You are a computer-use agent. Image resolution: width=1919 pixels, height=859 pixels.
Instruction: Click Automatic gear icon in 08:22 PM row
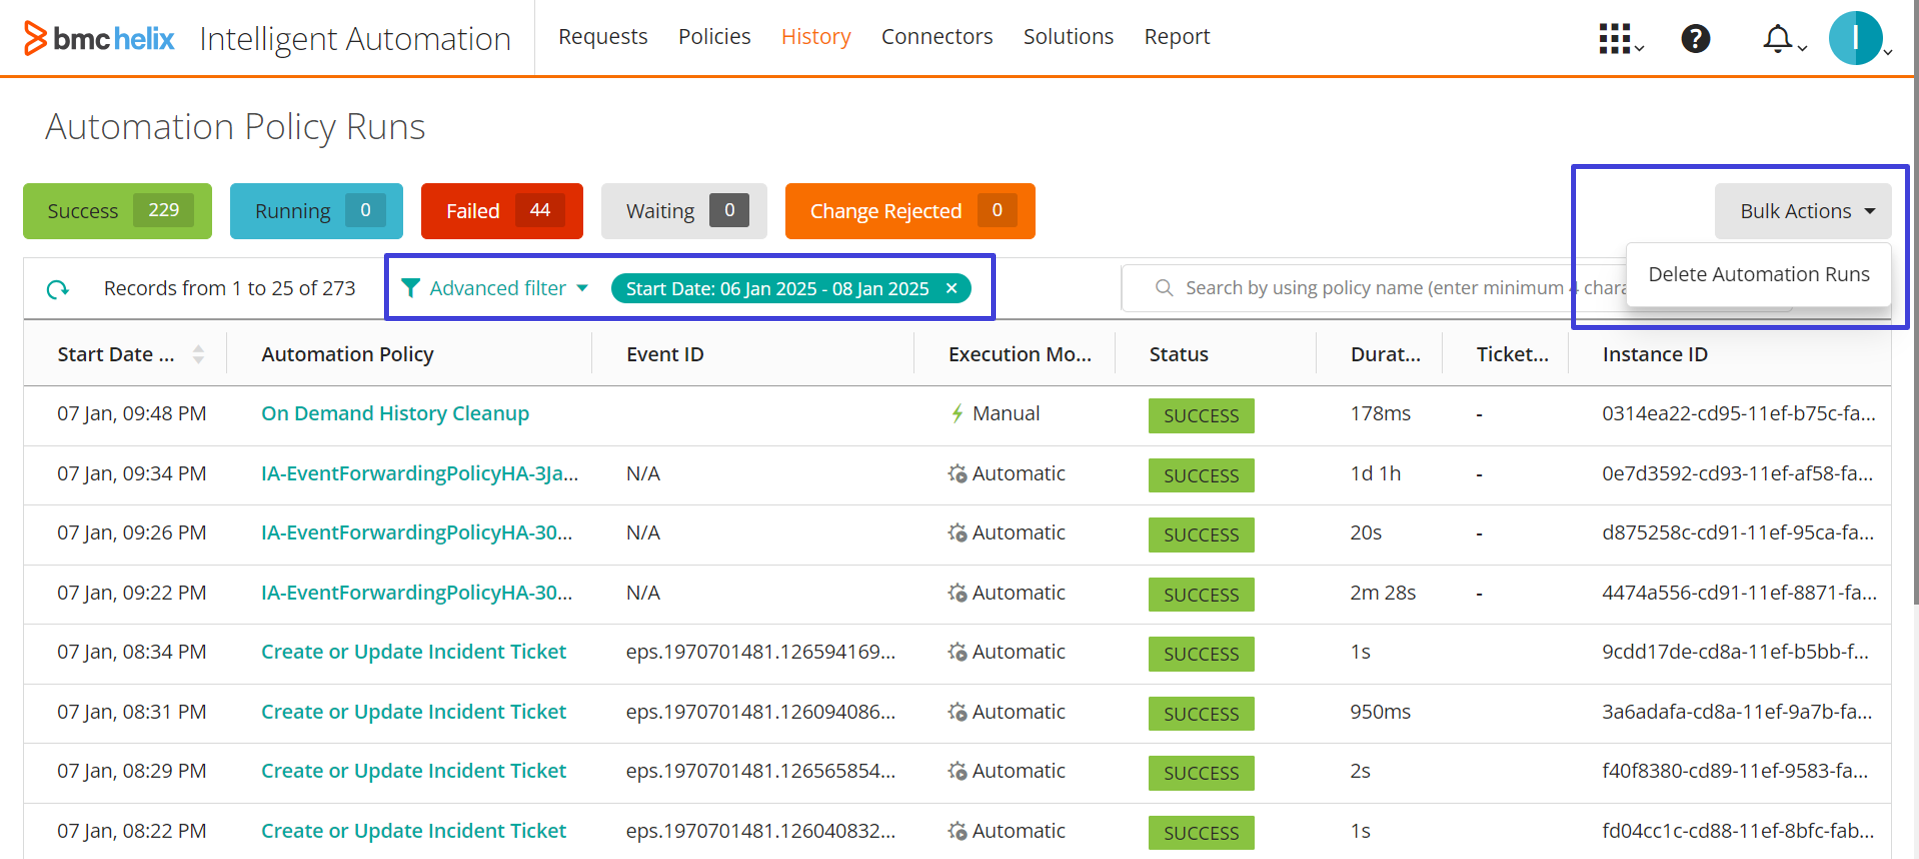pos(957,831)
